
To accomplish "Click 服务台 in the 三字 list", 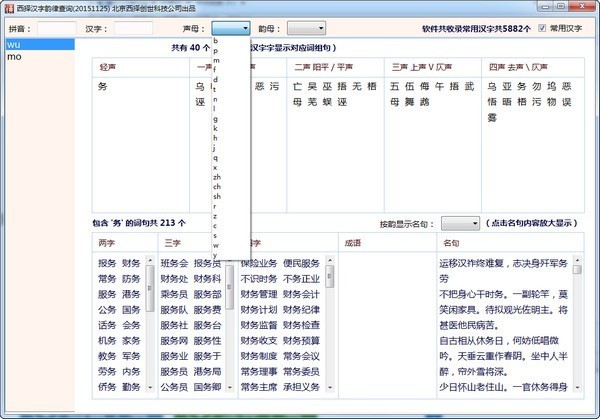I will [207, 325].
